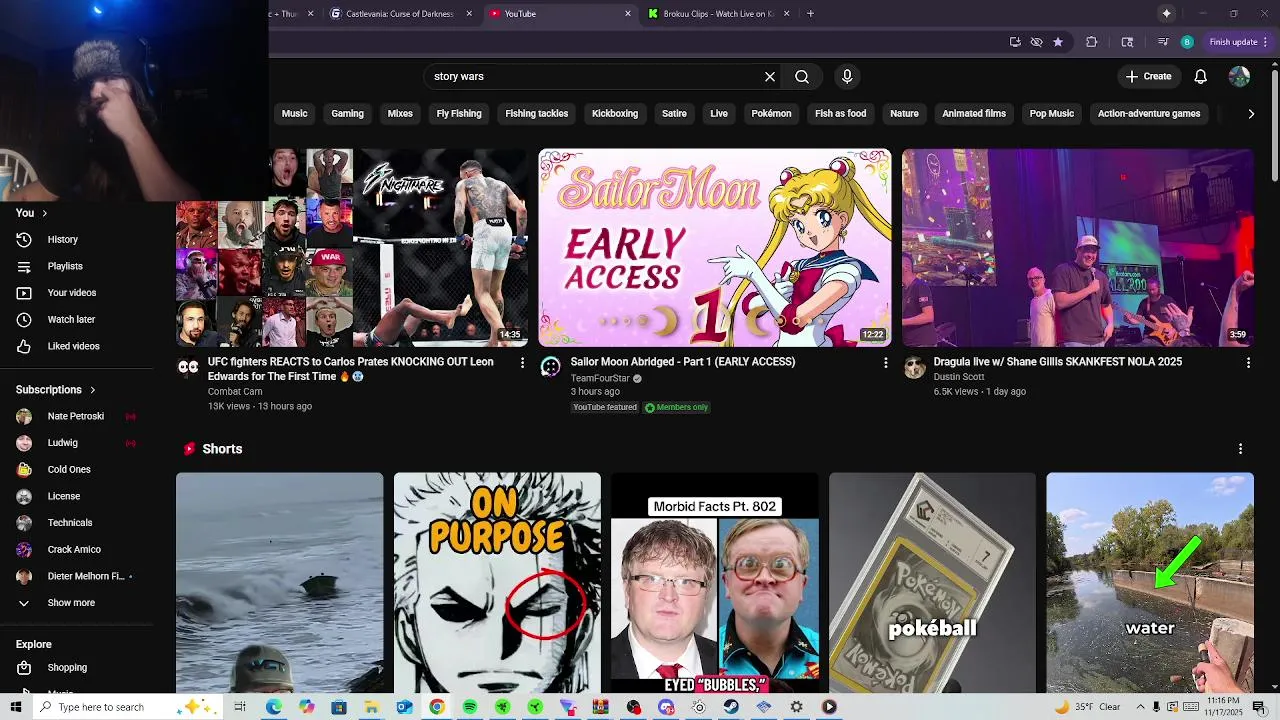Open options for Sailor Moon Abridged video
Viewport: 1280px width, 720px height.
point(885,363)
